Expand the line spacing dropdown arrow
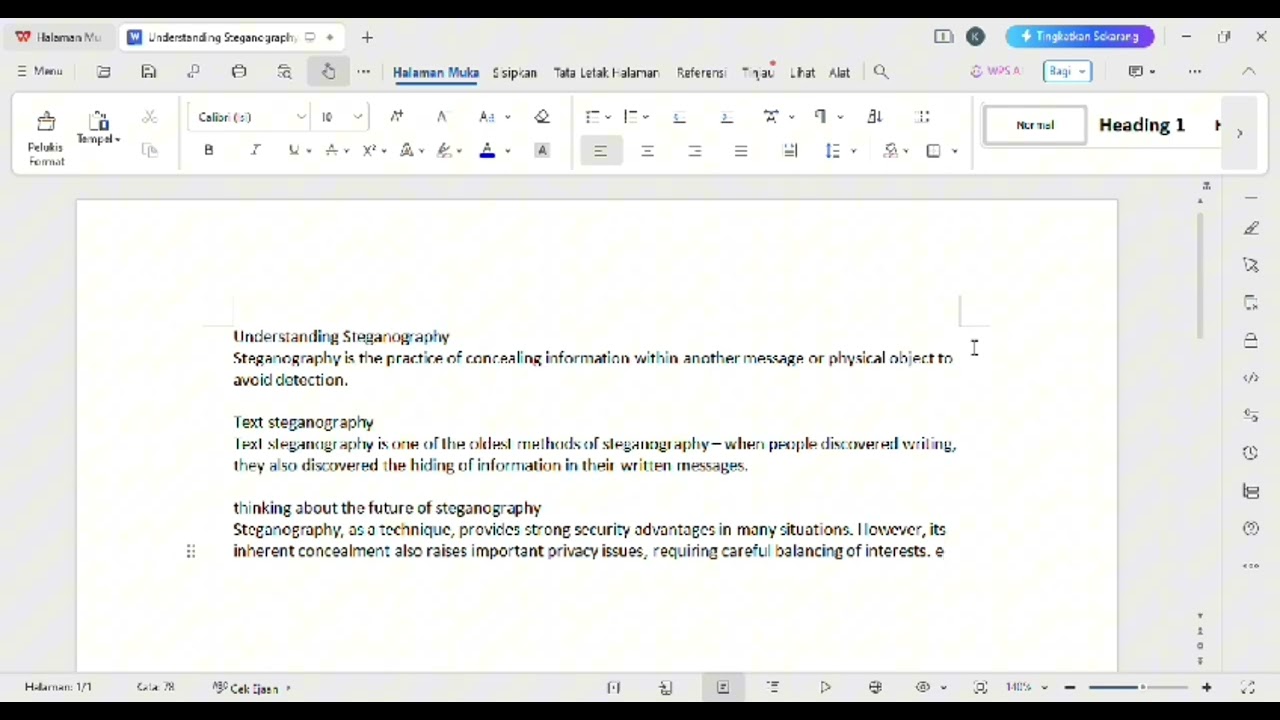The width and height of the screenshot is (1280, 720). pyautogui.click(x=853, y=151)
